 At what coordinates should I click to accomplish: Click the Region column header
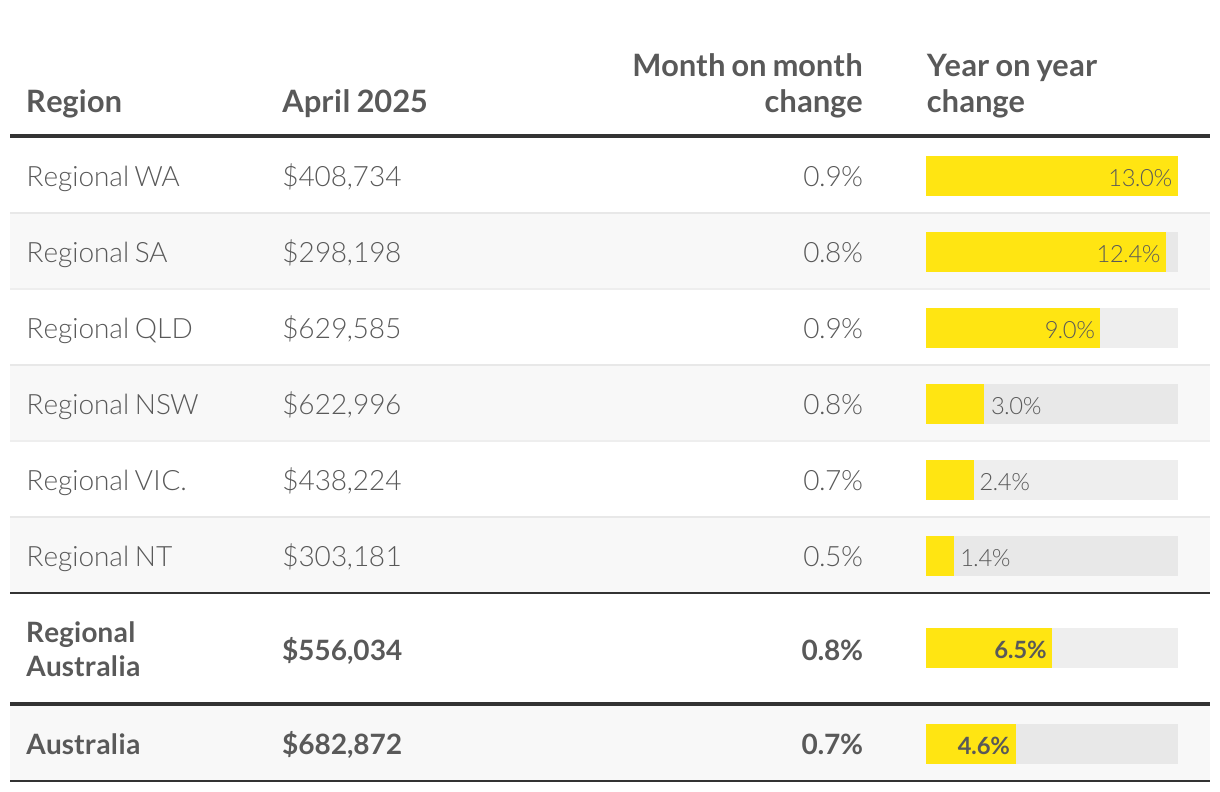tap(74, 102)
